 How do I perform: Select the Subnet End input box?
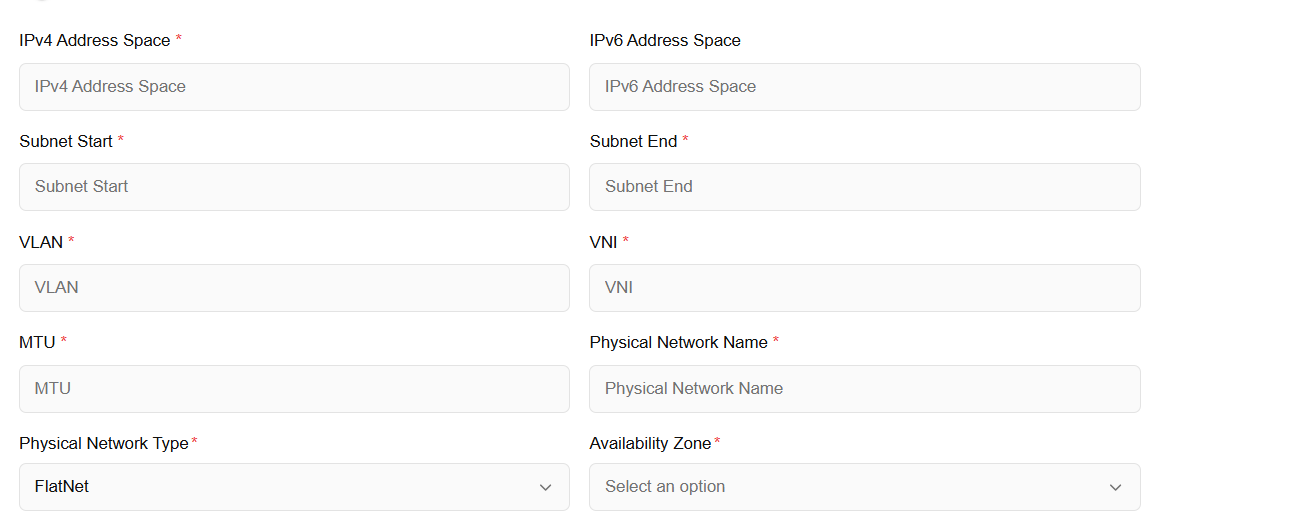coord(864,187)
